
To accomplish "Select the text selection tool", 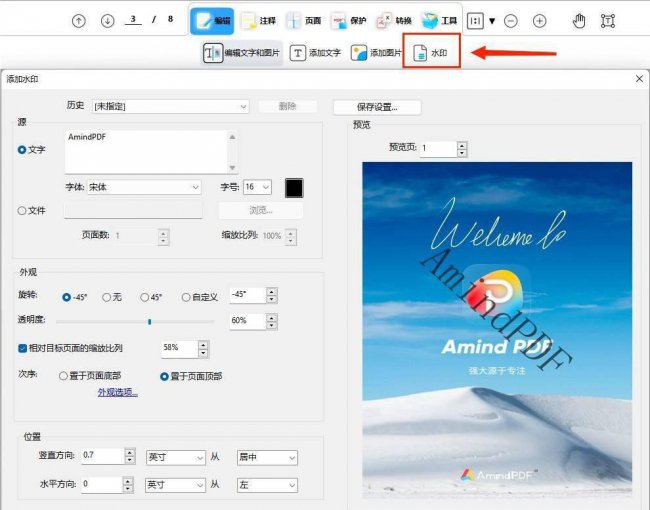I will tap(608, 21).
